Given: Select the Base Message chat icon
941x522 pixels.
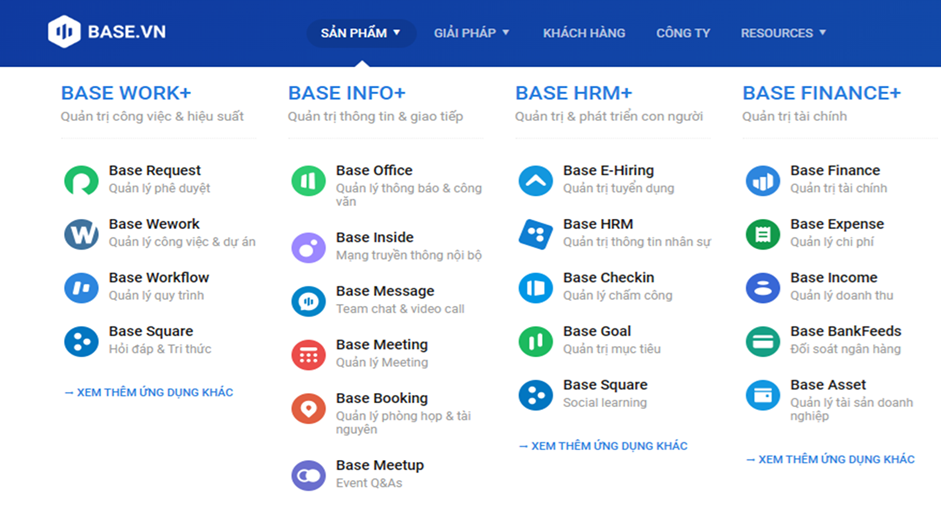Looking at the screenshot, I should click(308, 301).
